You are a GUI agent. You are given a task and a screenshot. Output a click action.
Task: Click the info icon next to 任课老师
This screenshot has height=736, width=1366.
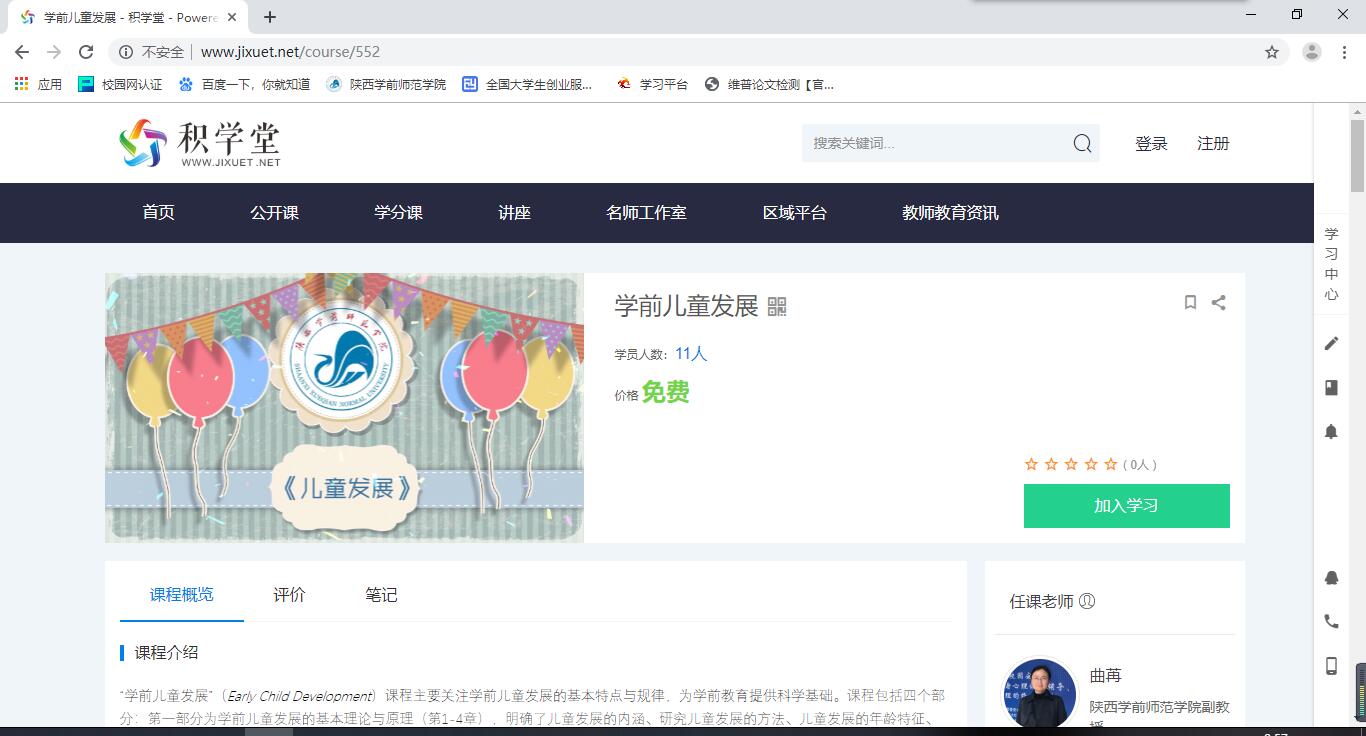coord(1087,601)
